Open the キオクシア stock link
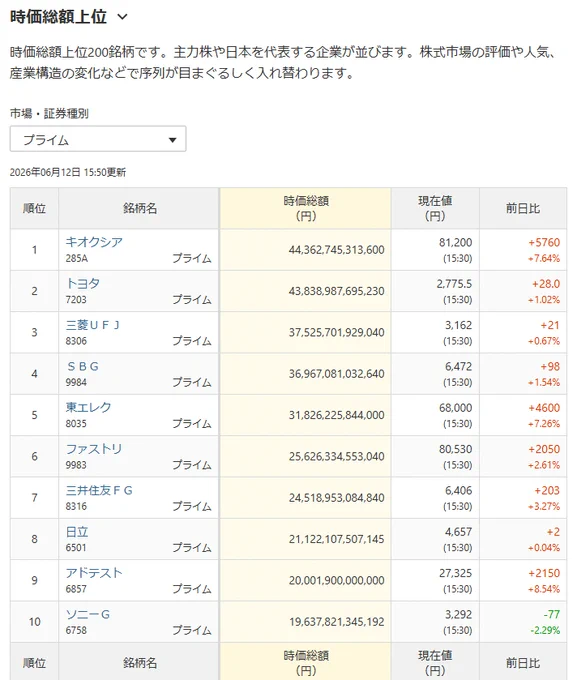The width and height of the screenshot is (577, 680). 94,242
